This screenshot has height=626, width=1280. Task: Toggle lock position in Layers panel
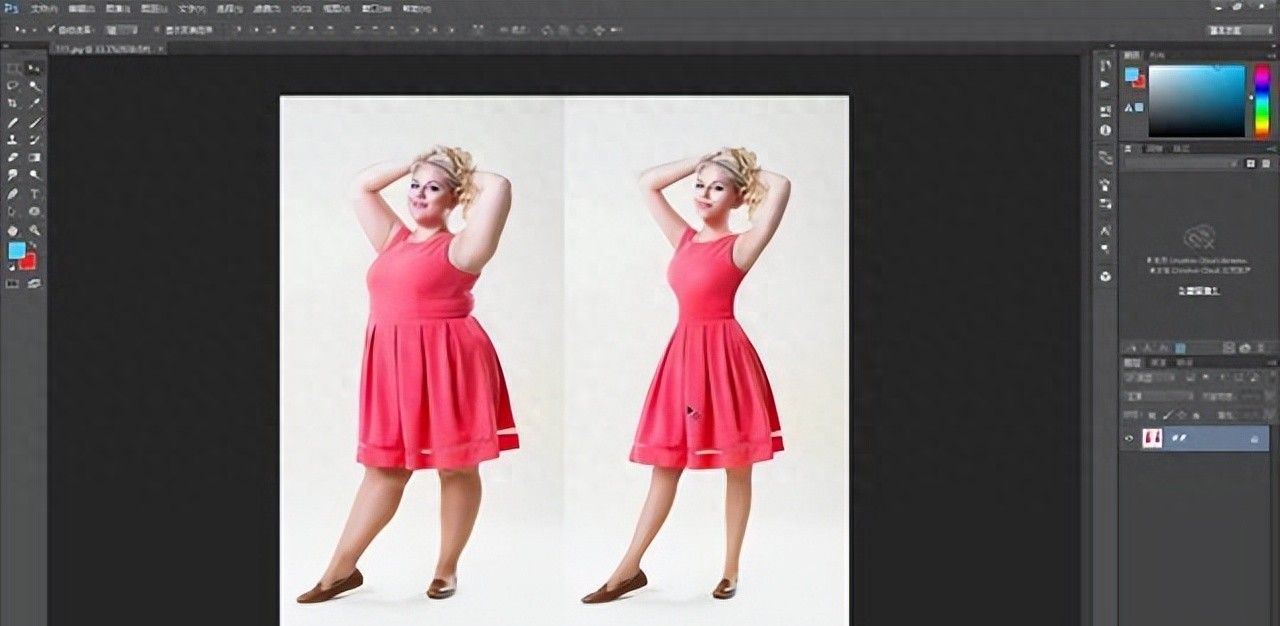1181,415
